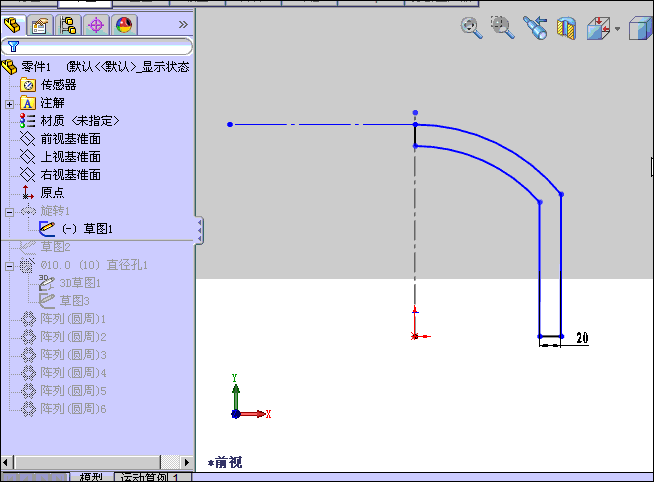Click the 20 dimension value
Screen dimensions: 654x482
click(582, 338)
